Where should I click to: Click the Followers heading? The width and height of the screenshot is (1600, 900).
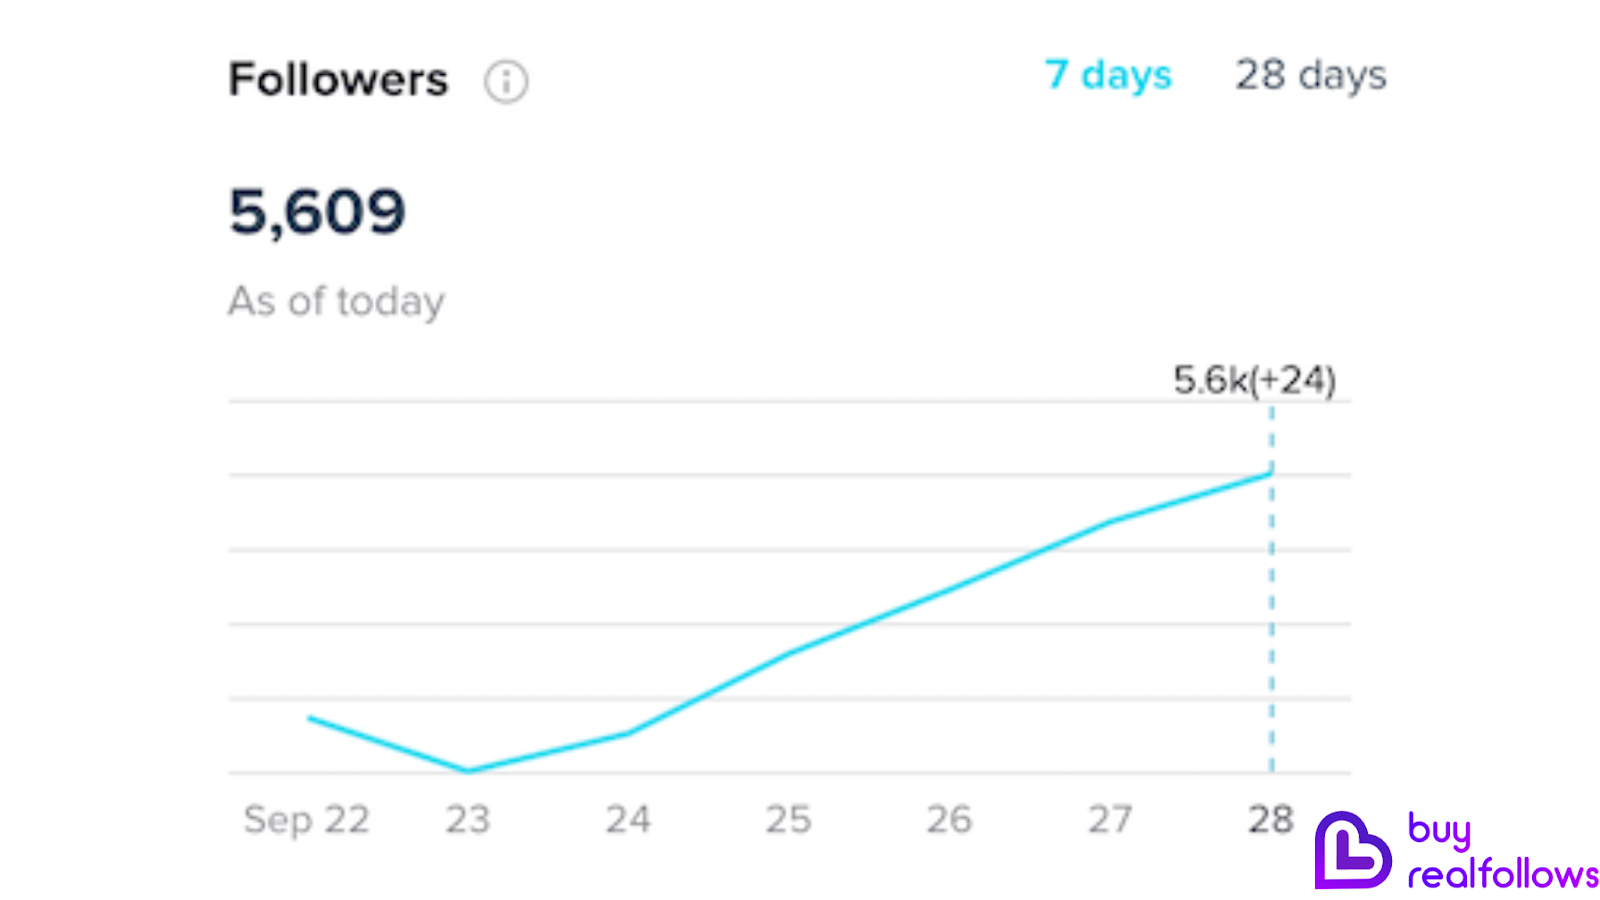pyautogui.click(x=337, y=79)
